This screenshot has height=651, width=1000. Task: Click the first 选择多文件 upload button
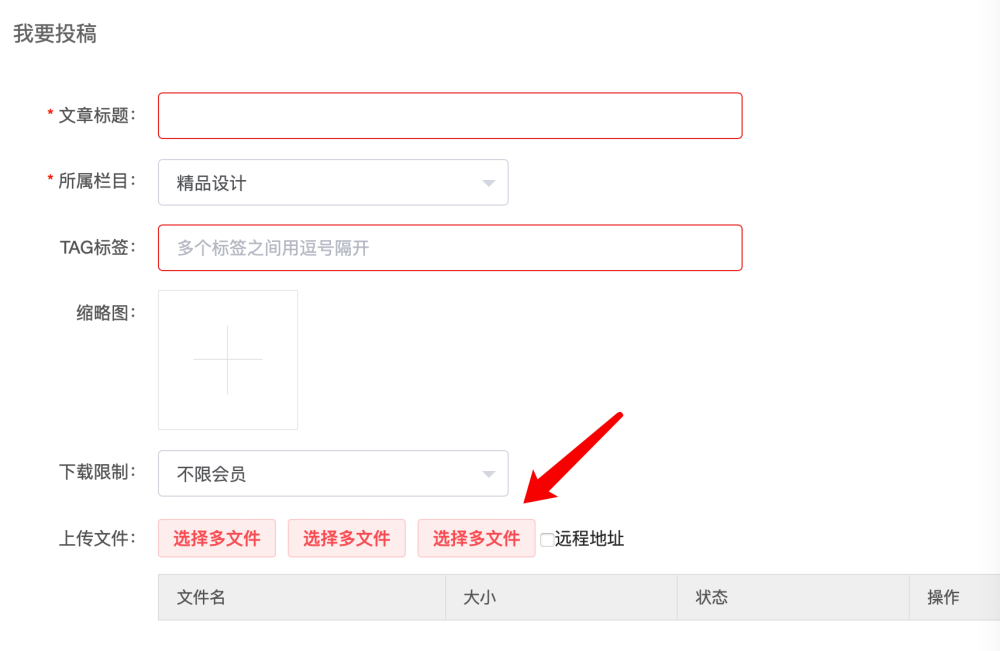pyautogui.click(x=217, y=538)
